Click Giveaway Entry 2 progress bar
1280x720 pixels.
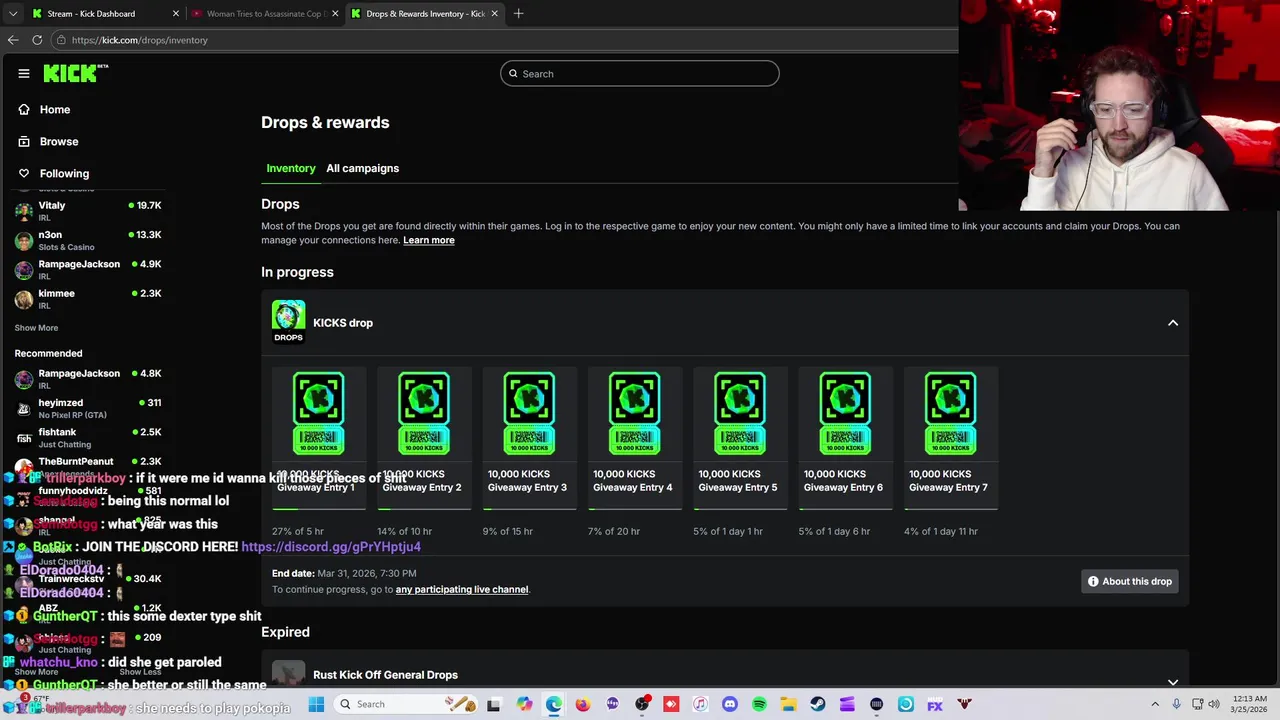click(424, 509)
